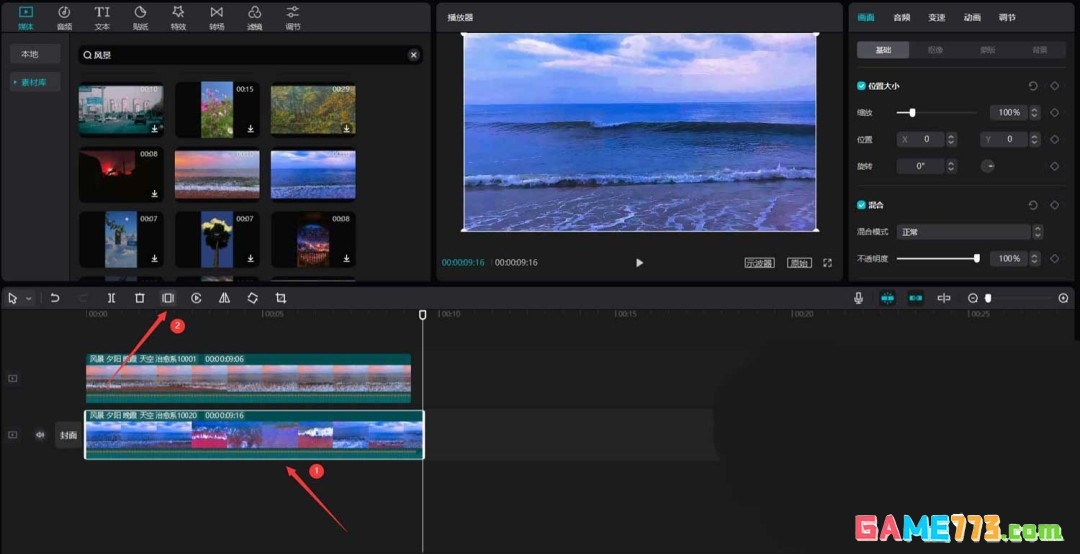
Task: Open fullscreen preview in the player
Action: 827,263
